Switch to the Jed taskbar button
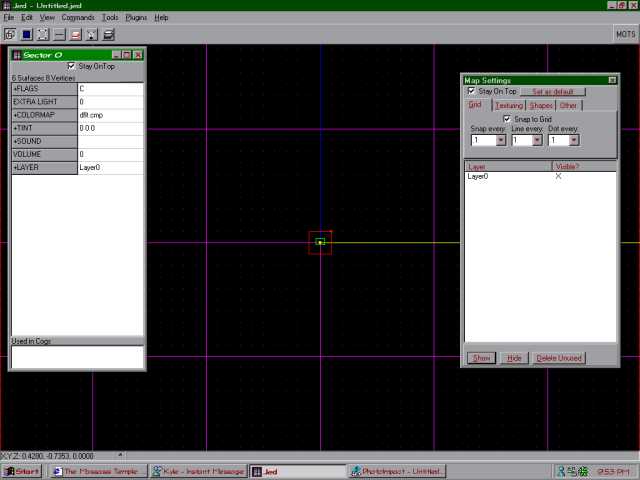Image resolution: width=640 pixels, height=480 pixels. point(298,472)
